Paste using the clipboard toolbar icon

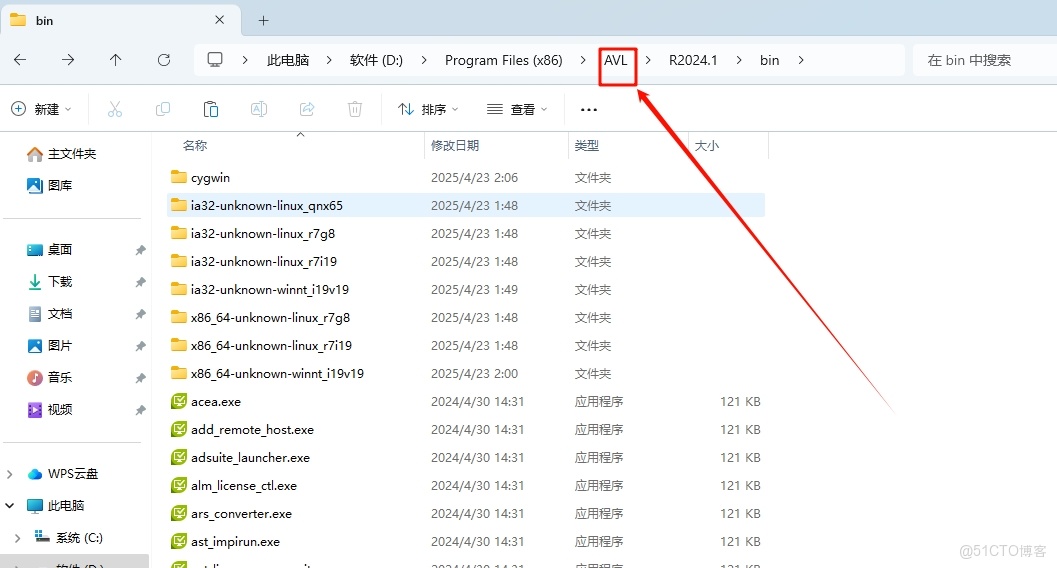tap(211, 109)
